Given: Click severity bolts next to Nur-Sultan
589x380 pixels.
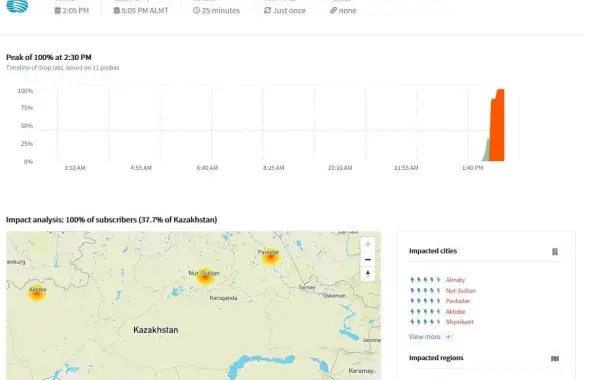Looking at the screenshot, I should tap(425, 290).
